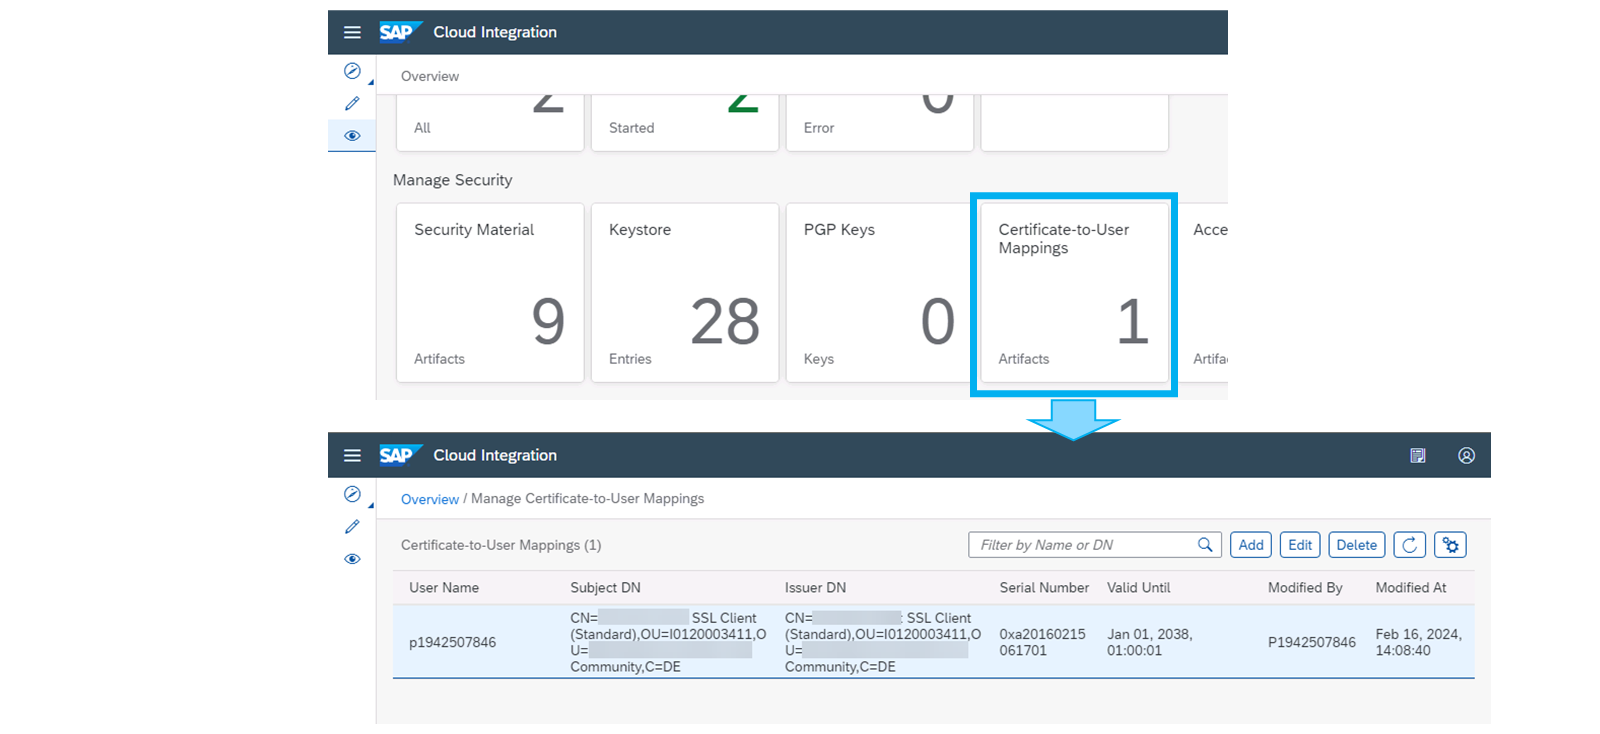Click the Overview breadcrumb link
The image size is (1600, 734).
point(430,499)
